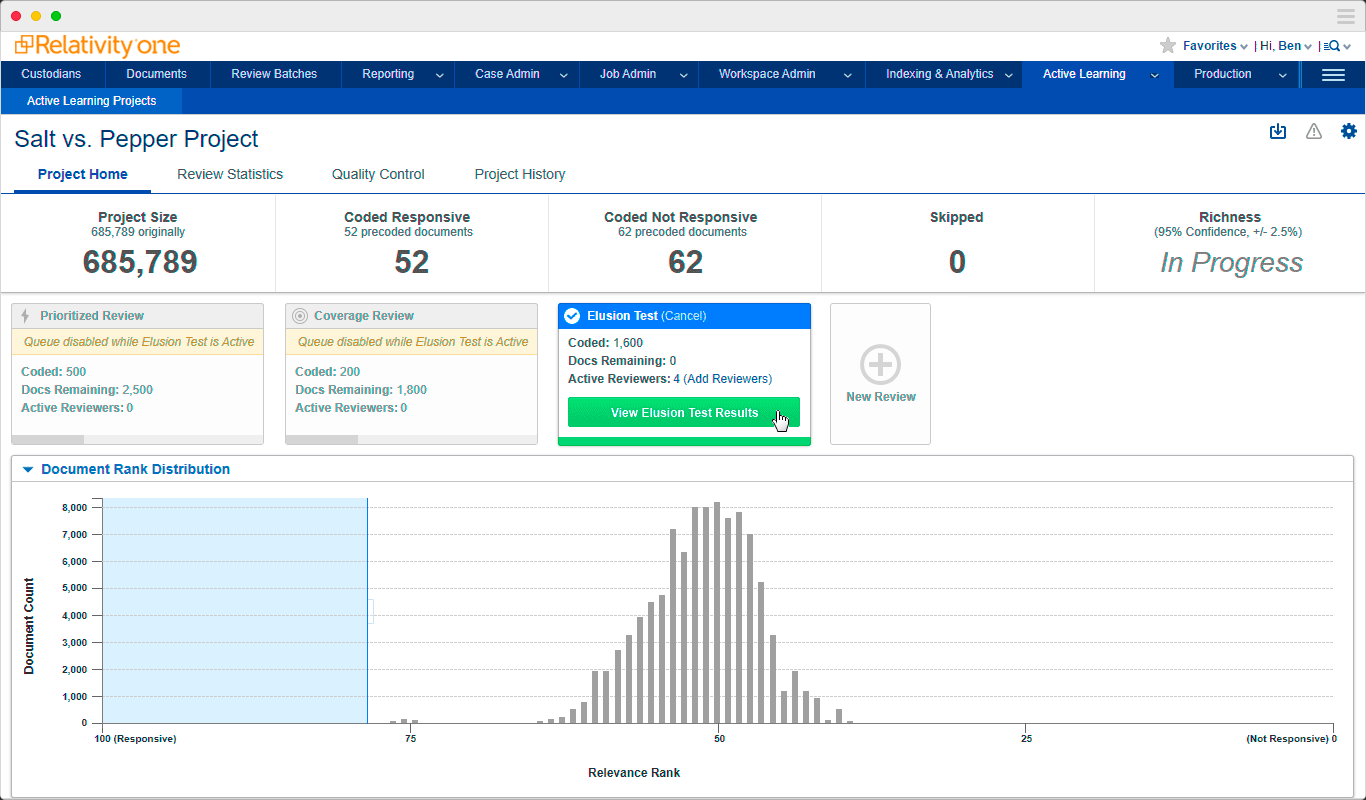This screenshot has width=1366, height=800.
Task: Expand the Case Admin dropdown arrow
Action: tap(564, 75)
